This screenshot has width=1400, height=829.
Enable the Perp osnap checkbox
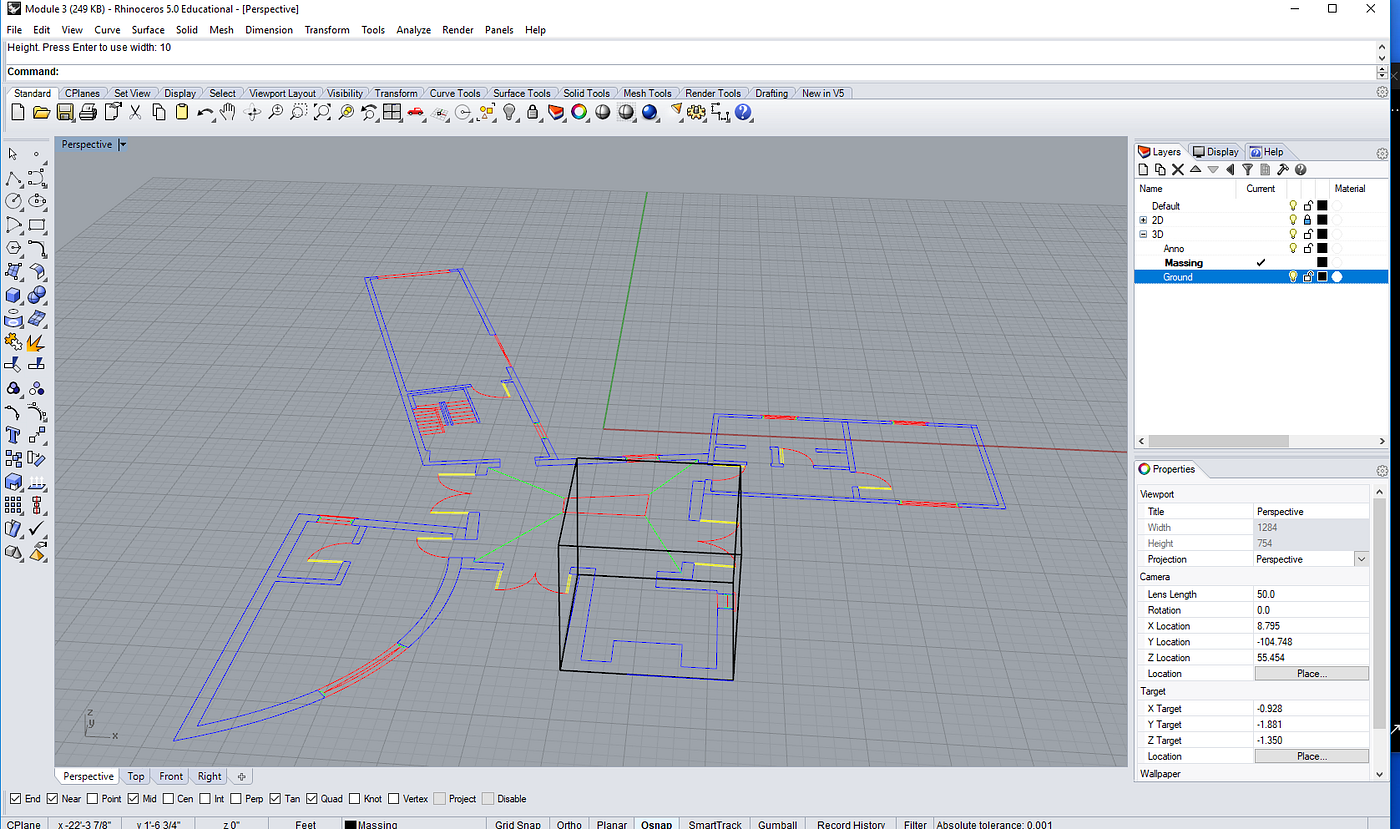pos(234,799)
